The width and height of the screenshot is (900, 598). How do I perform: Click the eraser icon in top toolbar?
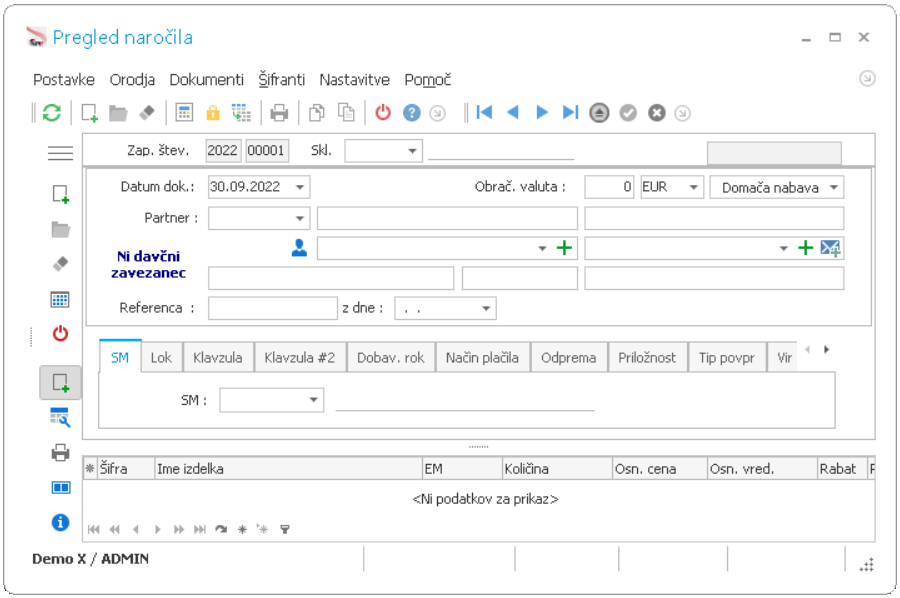click(147, 113)
